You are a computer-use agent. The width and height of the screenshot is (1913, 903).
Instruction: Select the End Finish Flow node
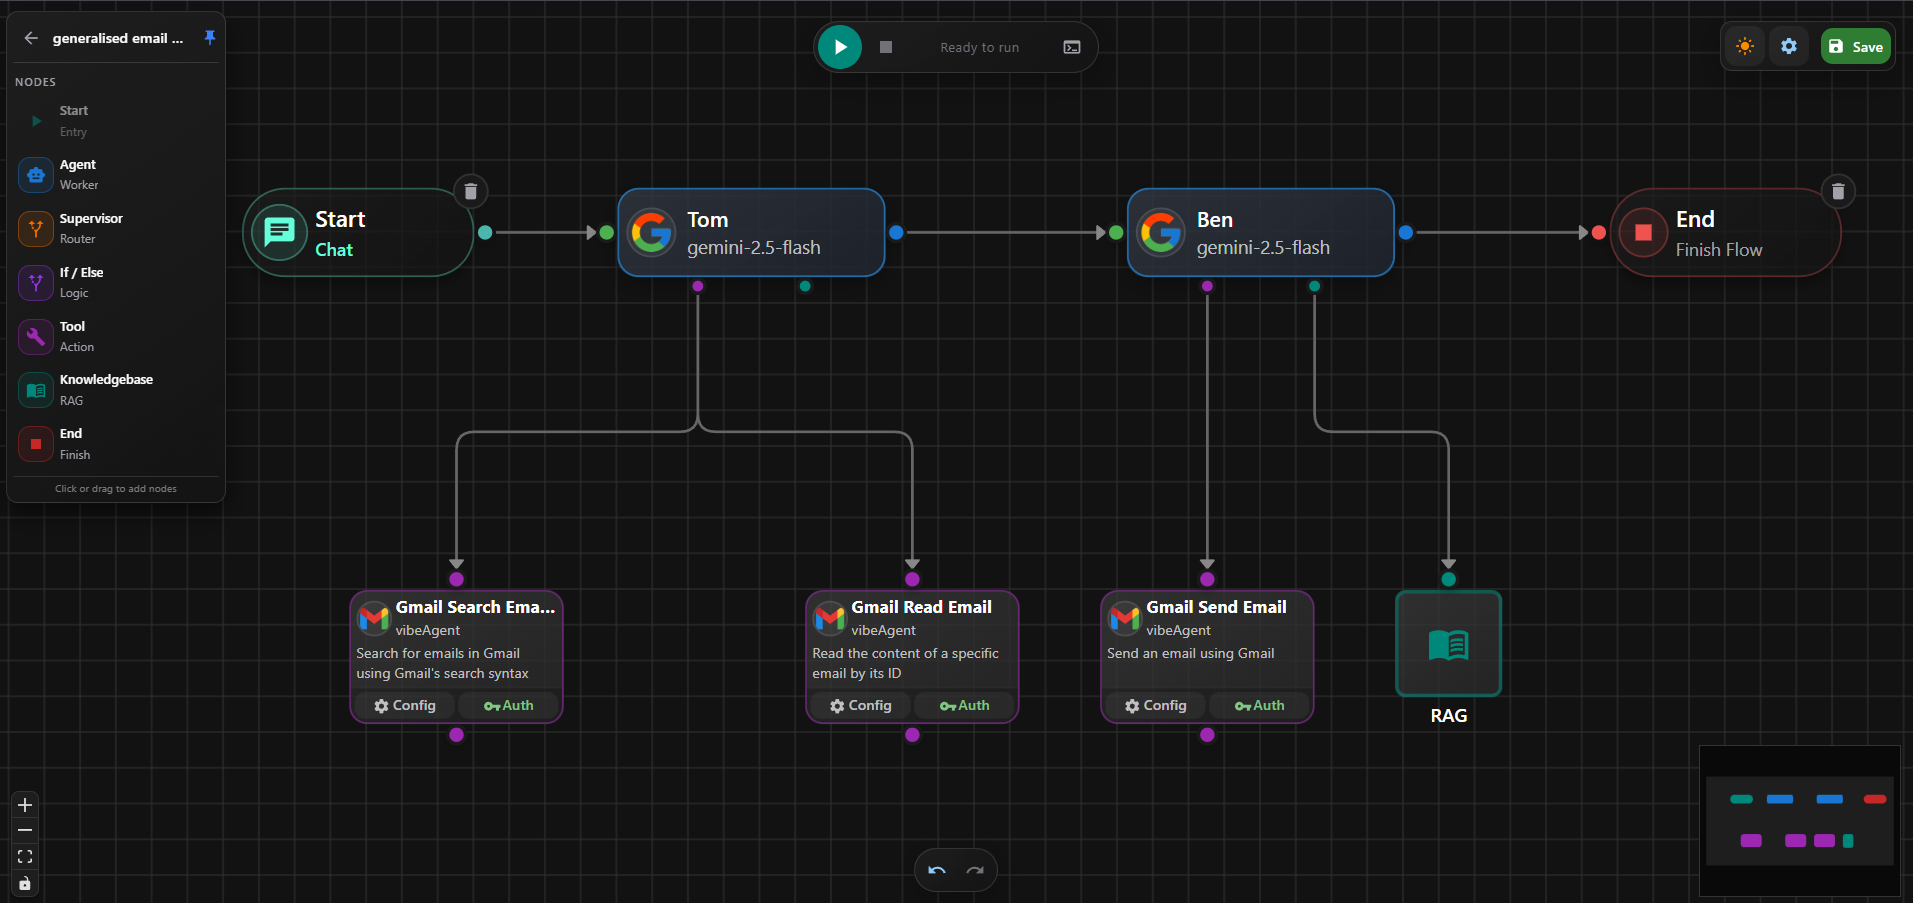(x=1725, y=233)
